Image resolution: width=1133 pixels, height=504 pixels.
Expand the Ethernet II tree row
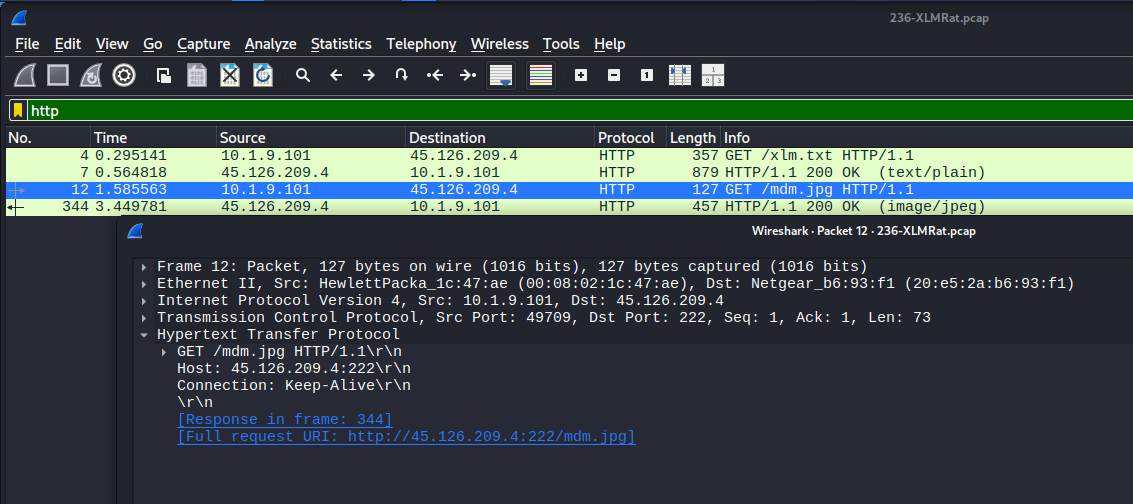(145, 284)
